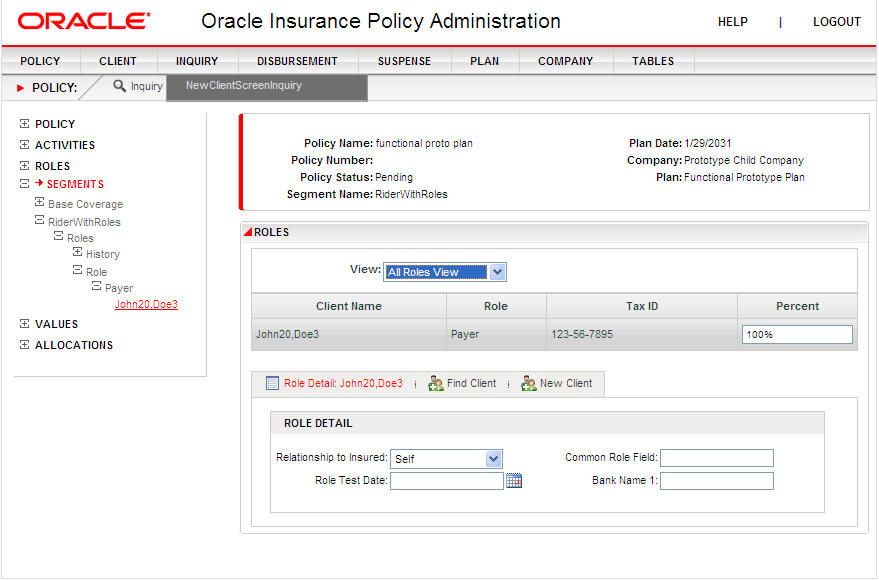Image resolution: width=879 pixels, height=580 pixels.
Task: Click the Common Role Field input
Action: pos(716,458)
